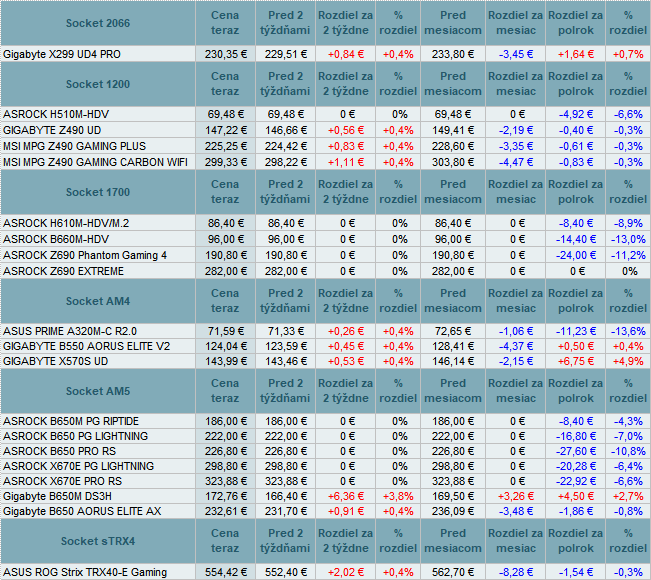The height and width of the screenshot is (580, 651).
Task: Select ASROCK Z690 EXTREME motherboard name
Action: pos(63,271)
